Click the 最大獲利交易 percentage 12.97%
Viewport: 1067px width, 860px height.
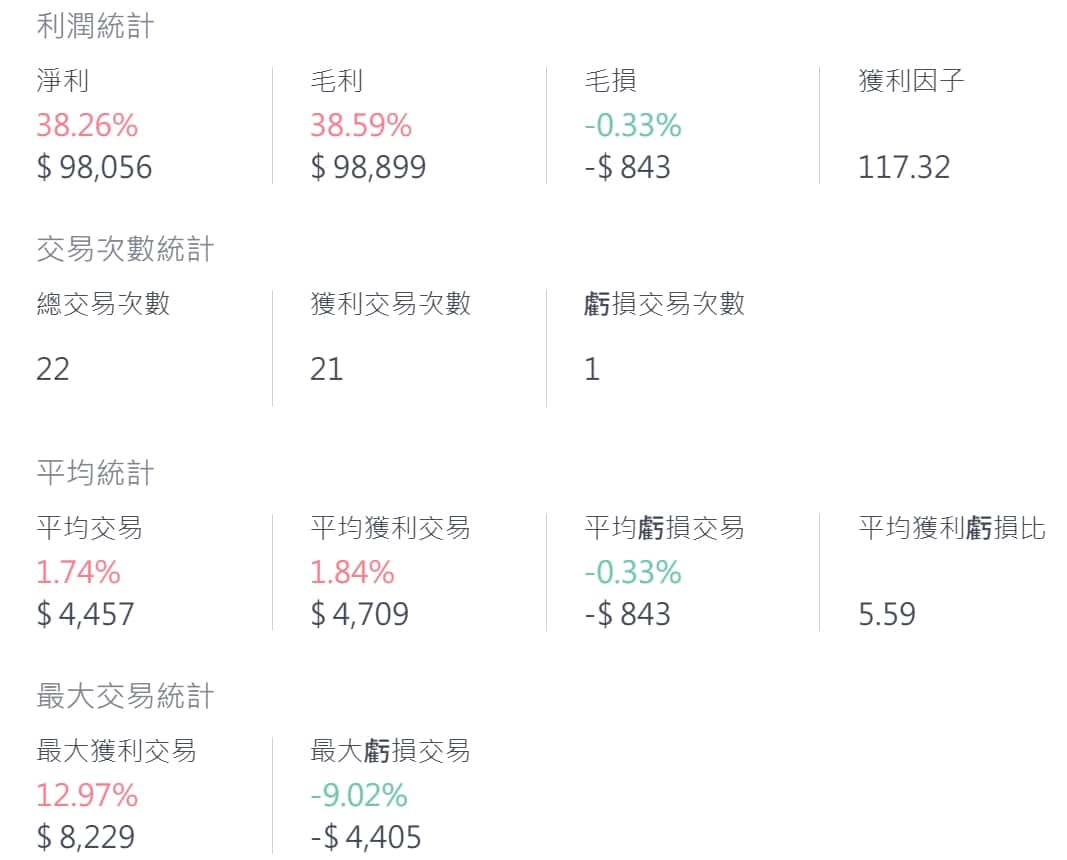(87, 795)
